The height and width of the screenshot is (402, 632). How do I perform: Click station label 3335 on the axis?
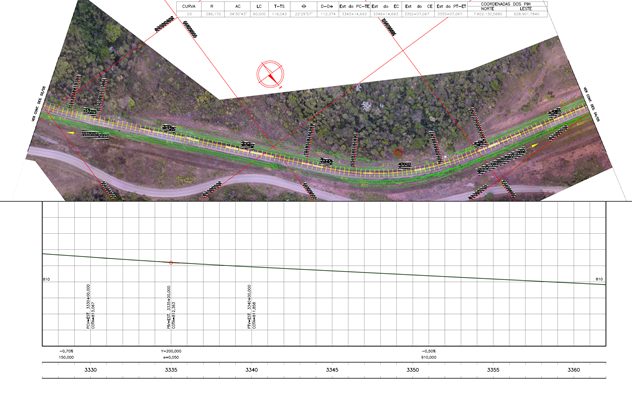171,370
